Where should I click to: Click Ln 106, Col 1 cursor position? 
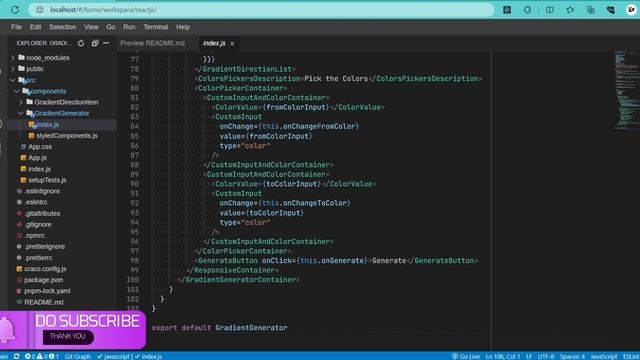[502, 356]
